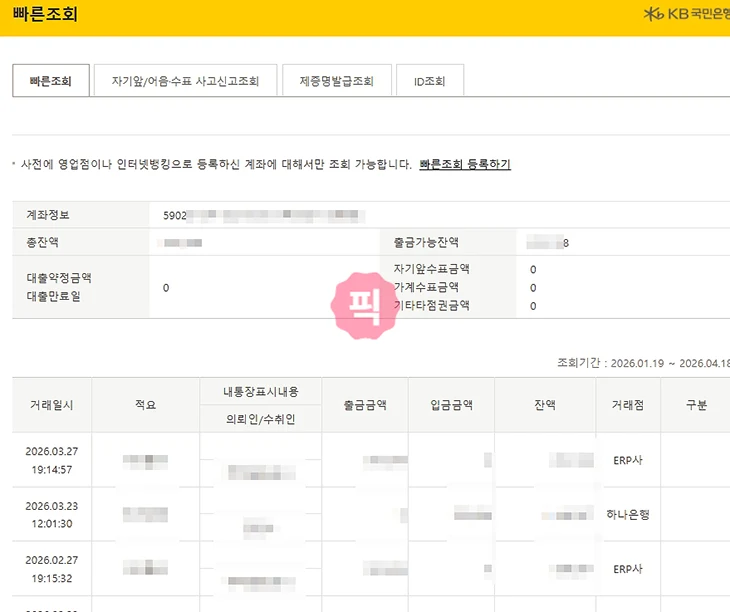Screen dimensions: 730x612
Task: Select the 대출약정금액 label
Action: click(59, 278)
